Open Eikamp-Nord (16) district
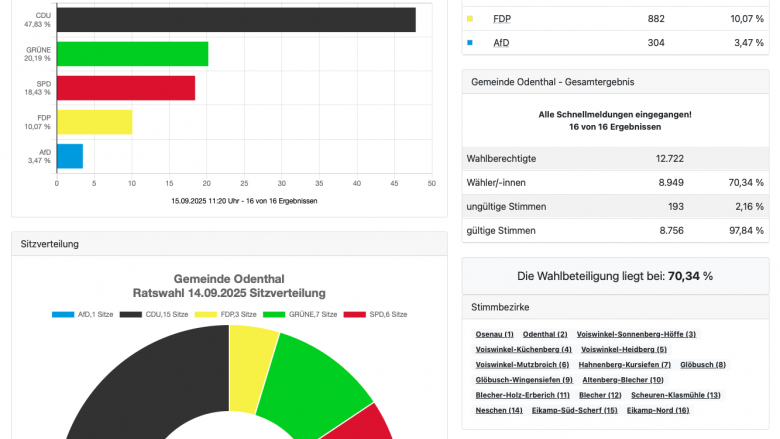780x439 pixels. (658, 410)
